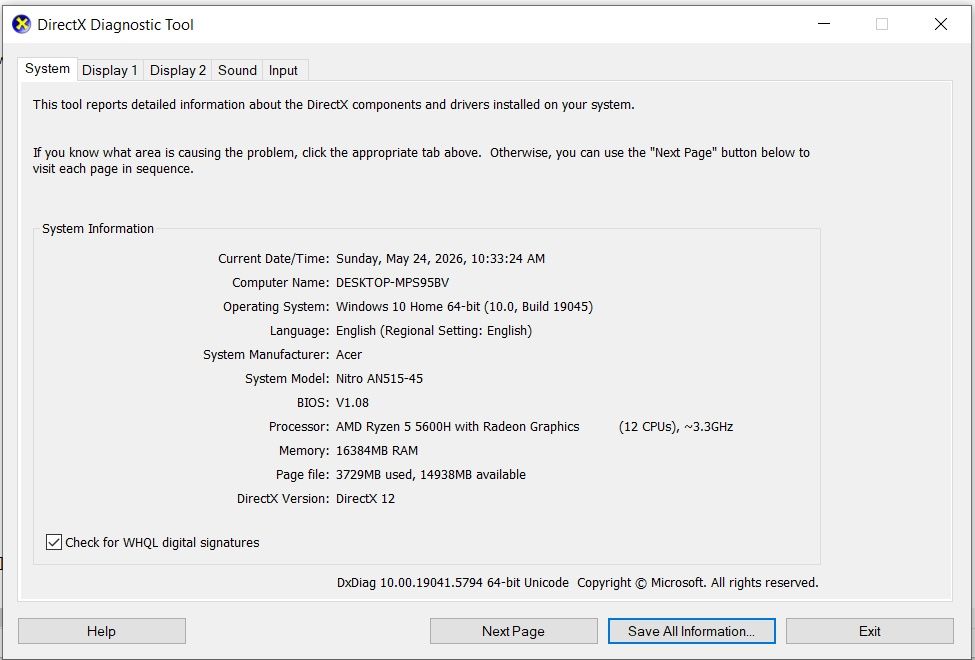Click Save All Information button
This screenshot has width=975, height=660.
691,631
